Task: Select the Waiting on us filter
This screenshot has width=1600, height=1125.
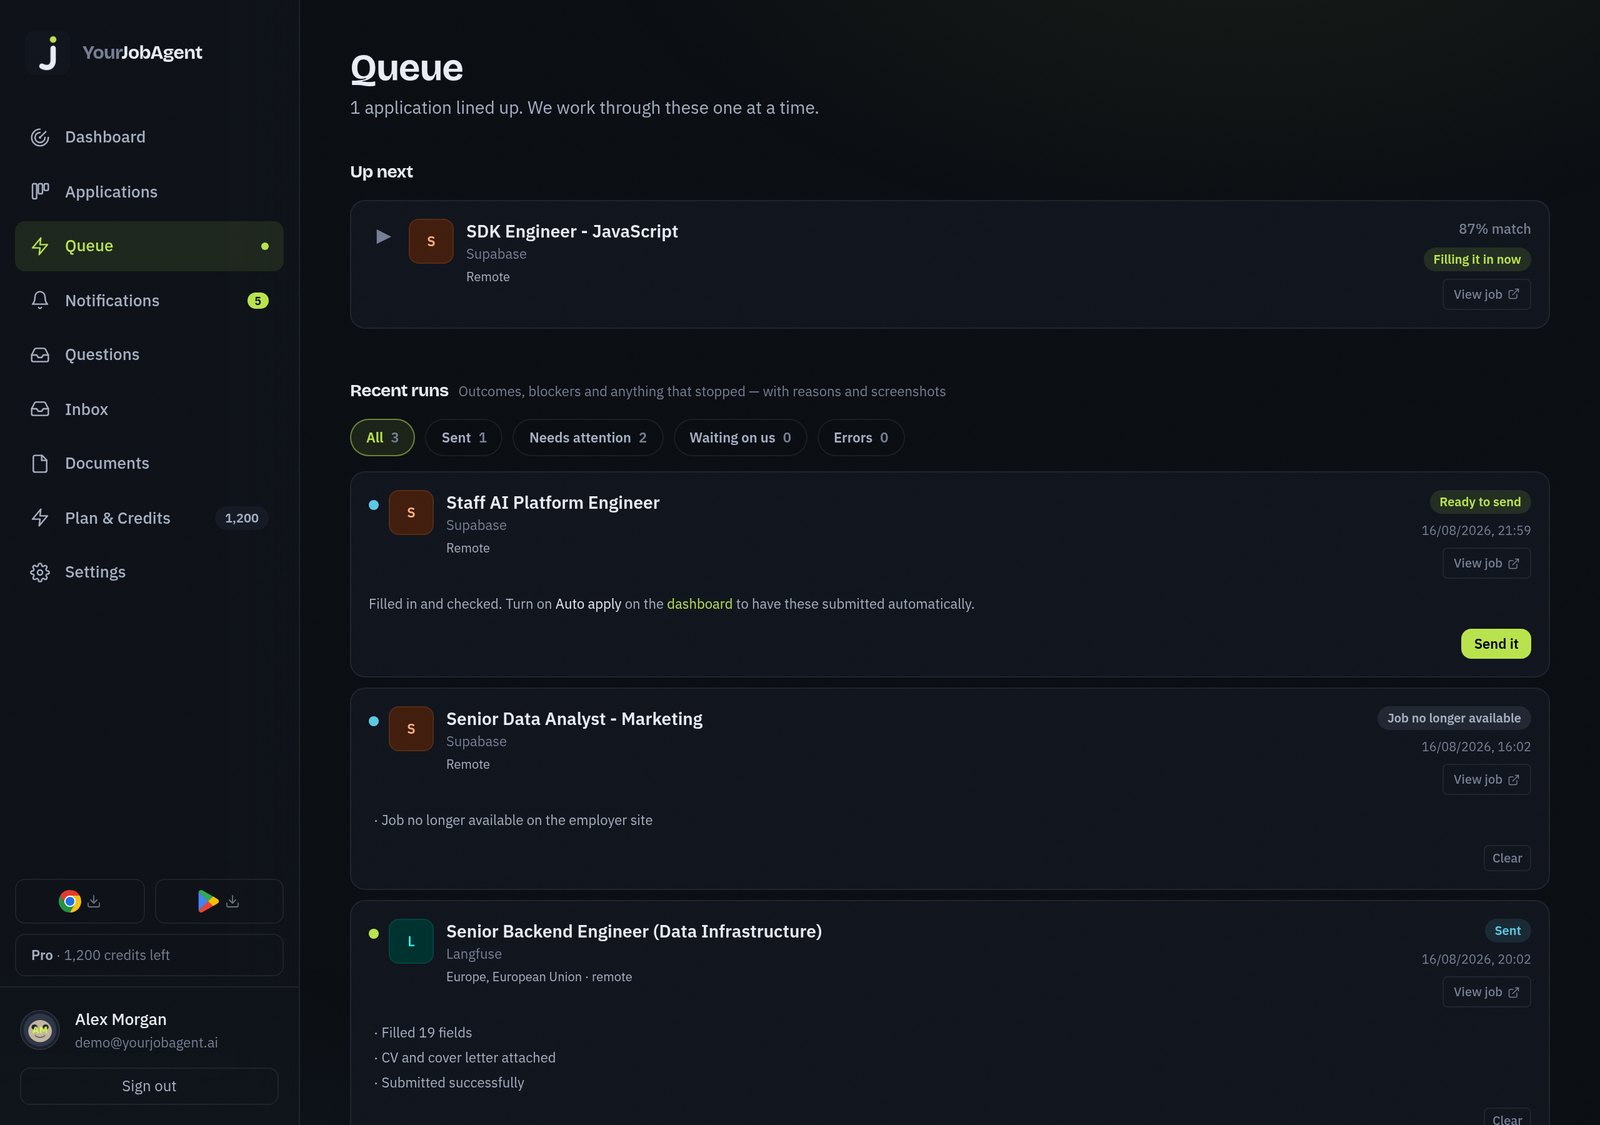Action: [x=740, y=438]
